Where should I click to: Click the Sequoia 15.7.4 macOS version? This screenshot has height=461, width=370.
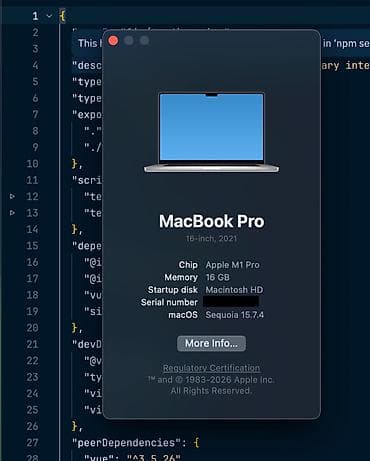[235, 315]
